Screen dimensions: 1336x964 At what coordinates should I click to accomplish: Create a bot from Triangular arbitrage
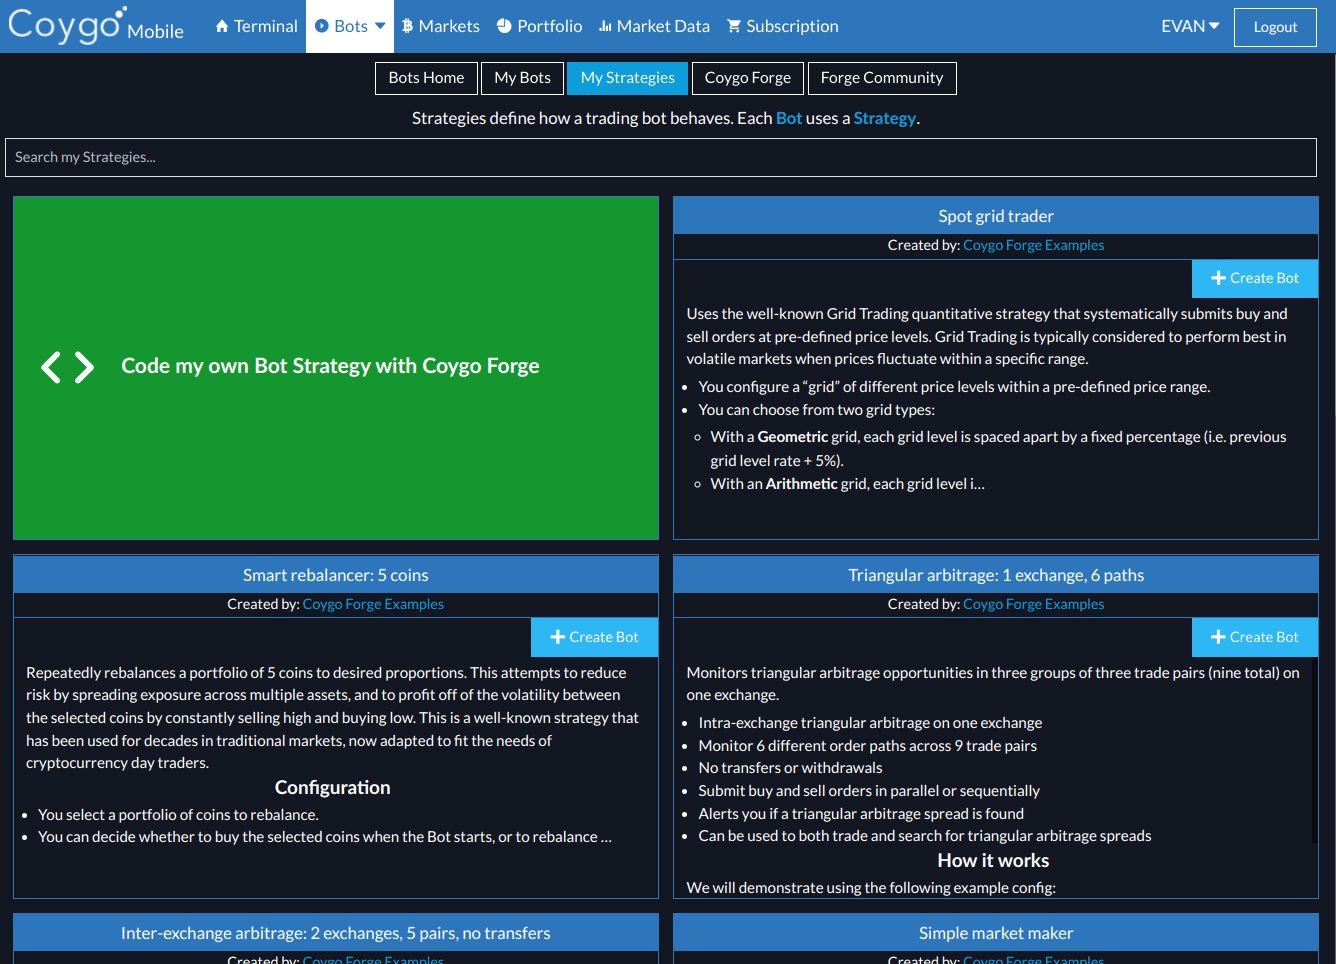coord(1255,637)
